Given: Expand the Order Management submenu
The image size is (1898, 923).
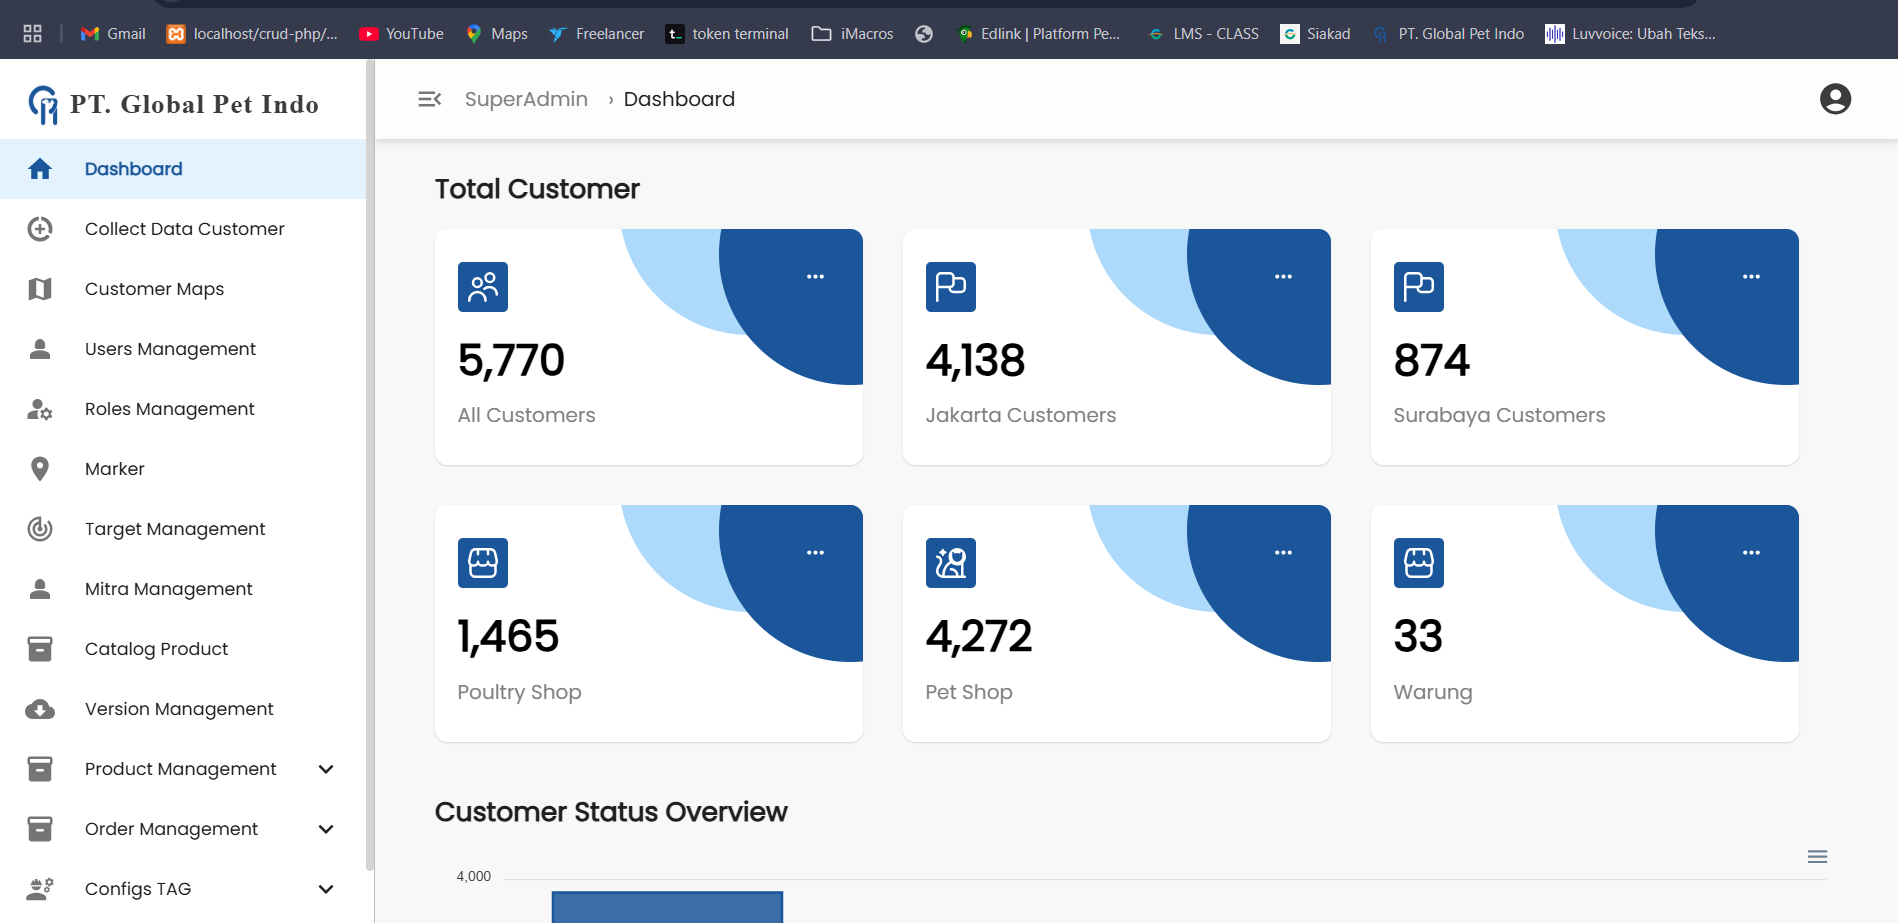Looking at the screenshot, I should pyautogui.click(x=326, y=829).
